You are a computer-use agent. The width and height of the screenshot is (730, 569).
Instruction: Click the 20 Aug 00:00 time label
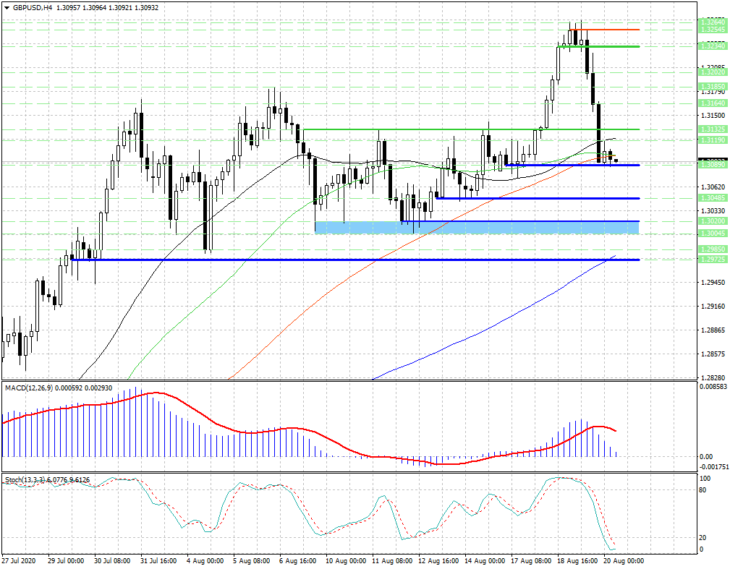[624, 561]
